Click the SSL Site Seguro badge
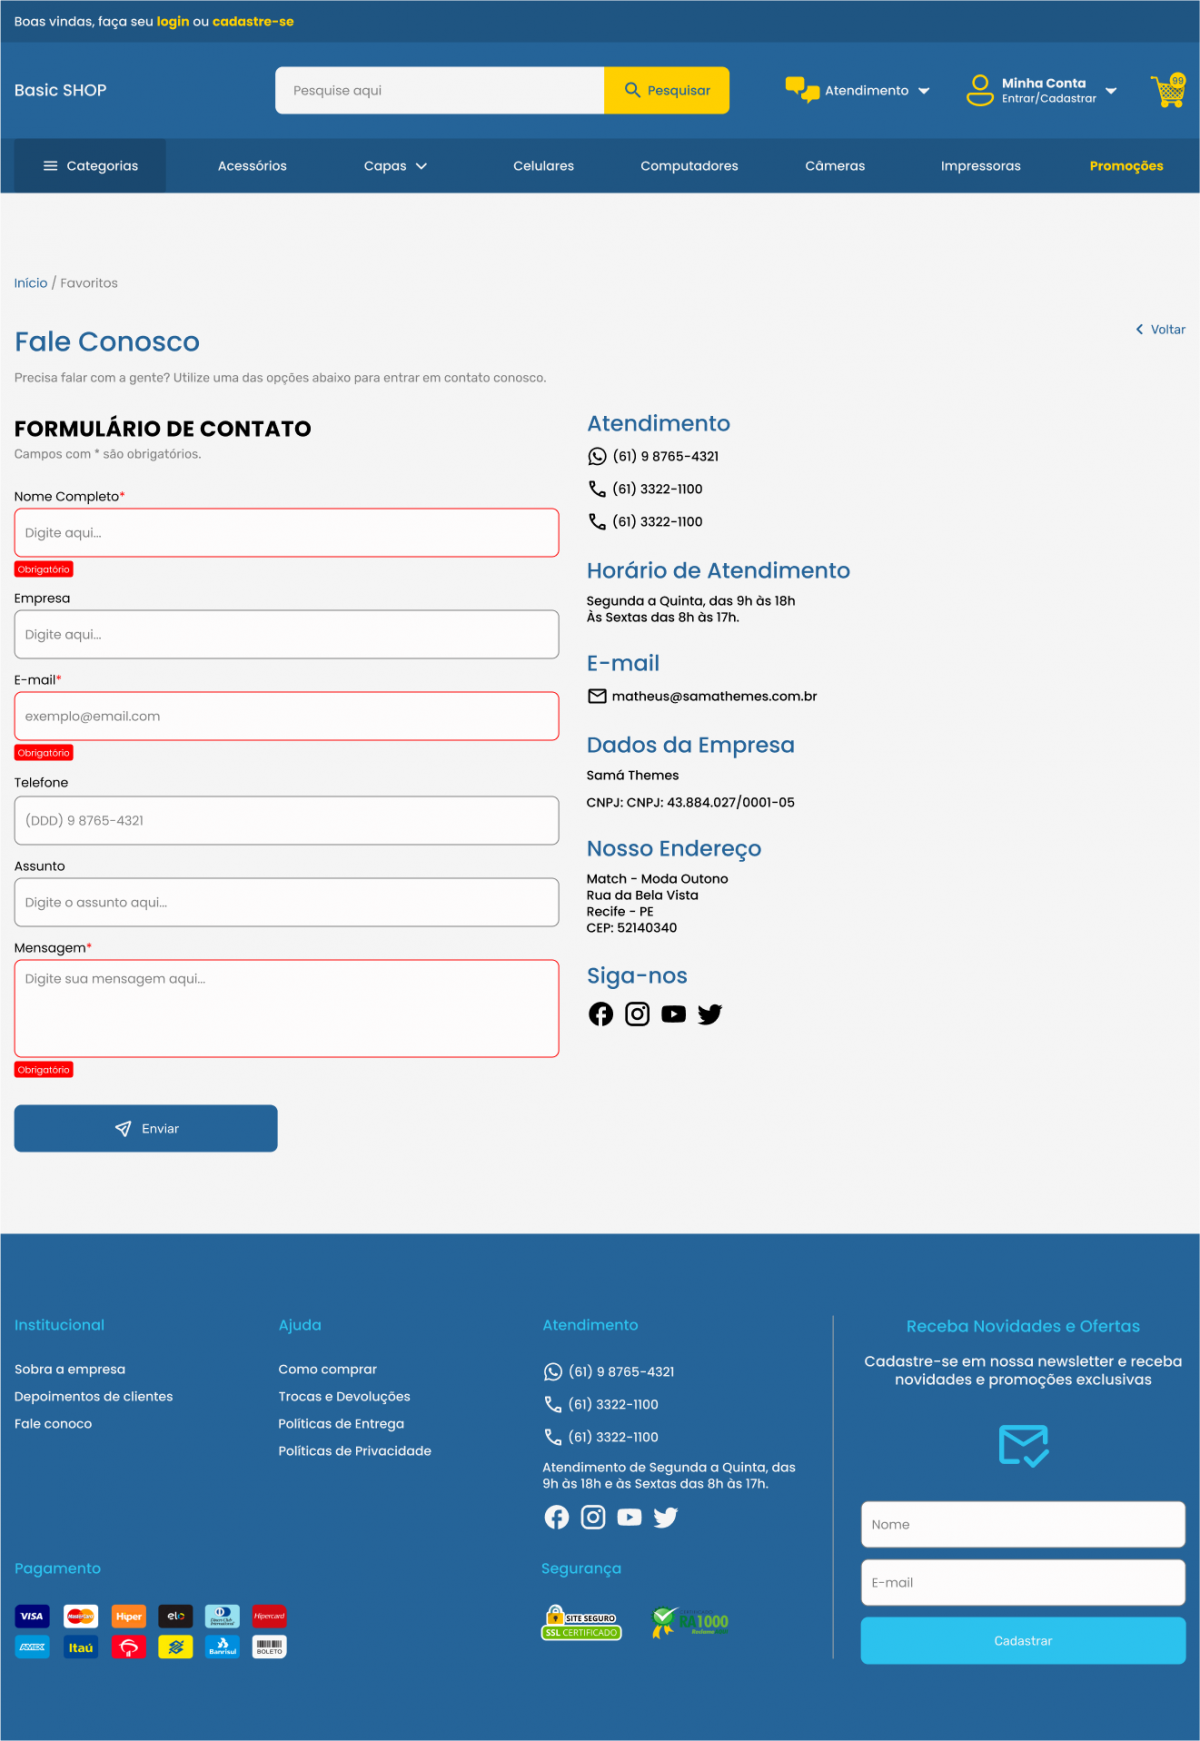This screenshot has height=1741, width=1200. [x=581, y=1623]
